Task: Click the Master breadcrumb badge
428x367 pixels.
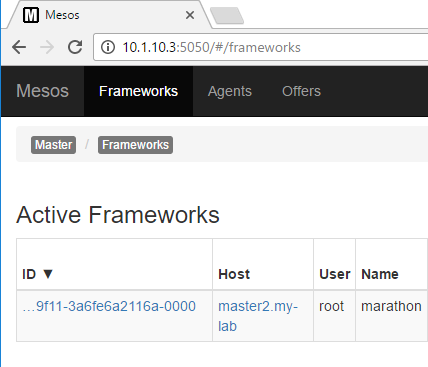Action: (53, 145)
